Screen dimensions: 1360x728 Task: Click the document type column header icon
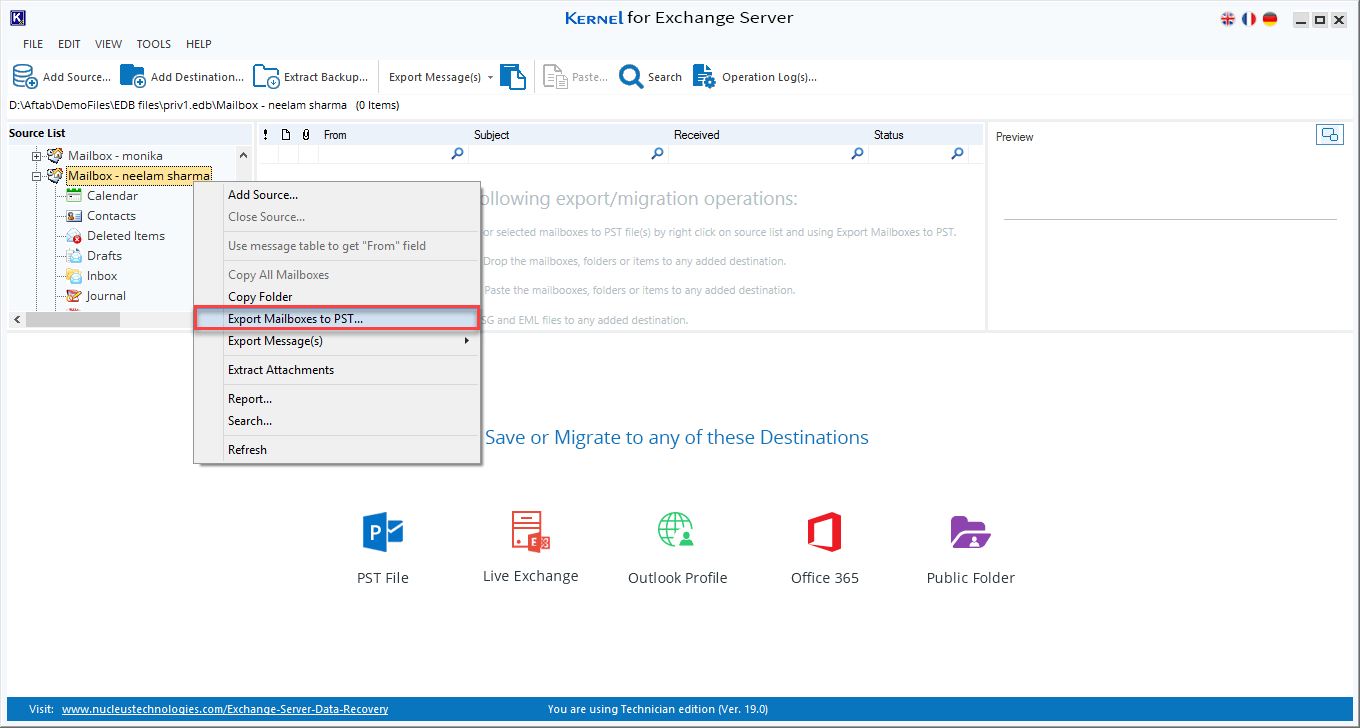click(x=286, y=135)
